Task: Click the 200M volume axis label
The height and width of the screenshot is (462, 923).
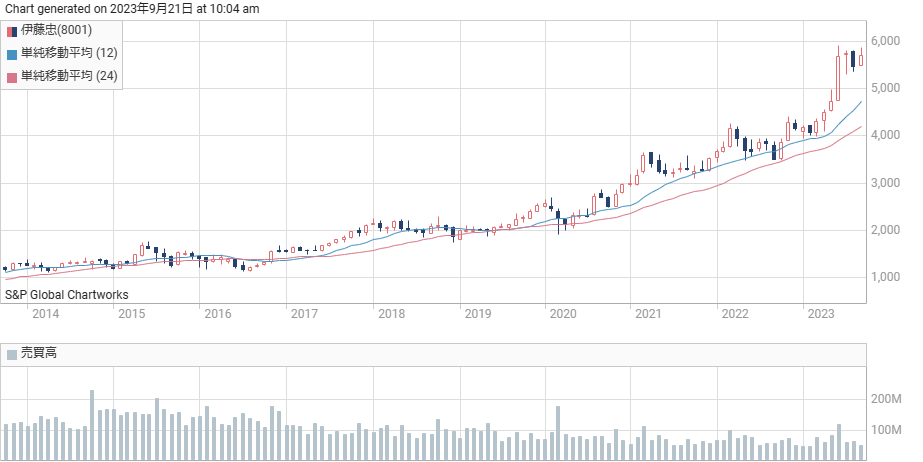Action: 887,400
